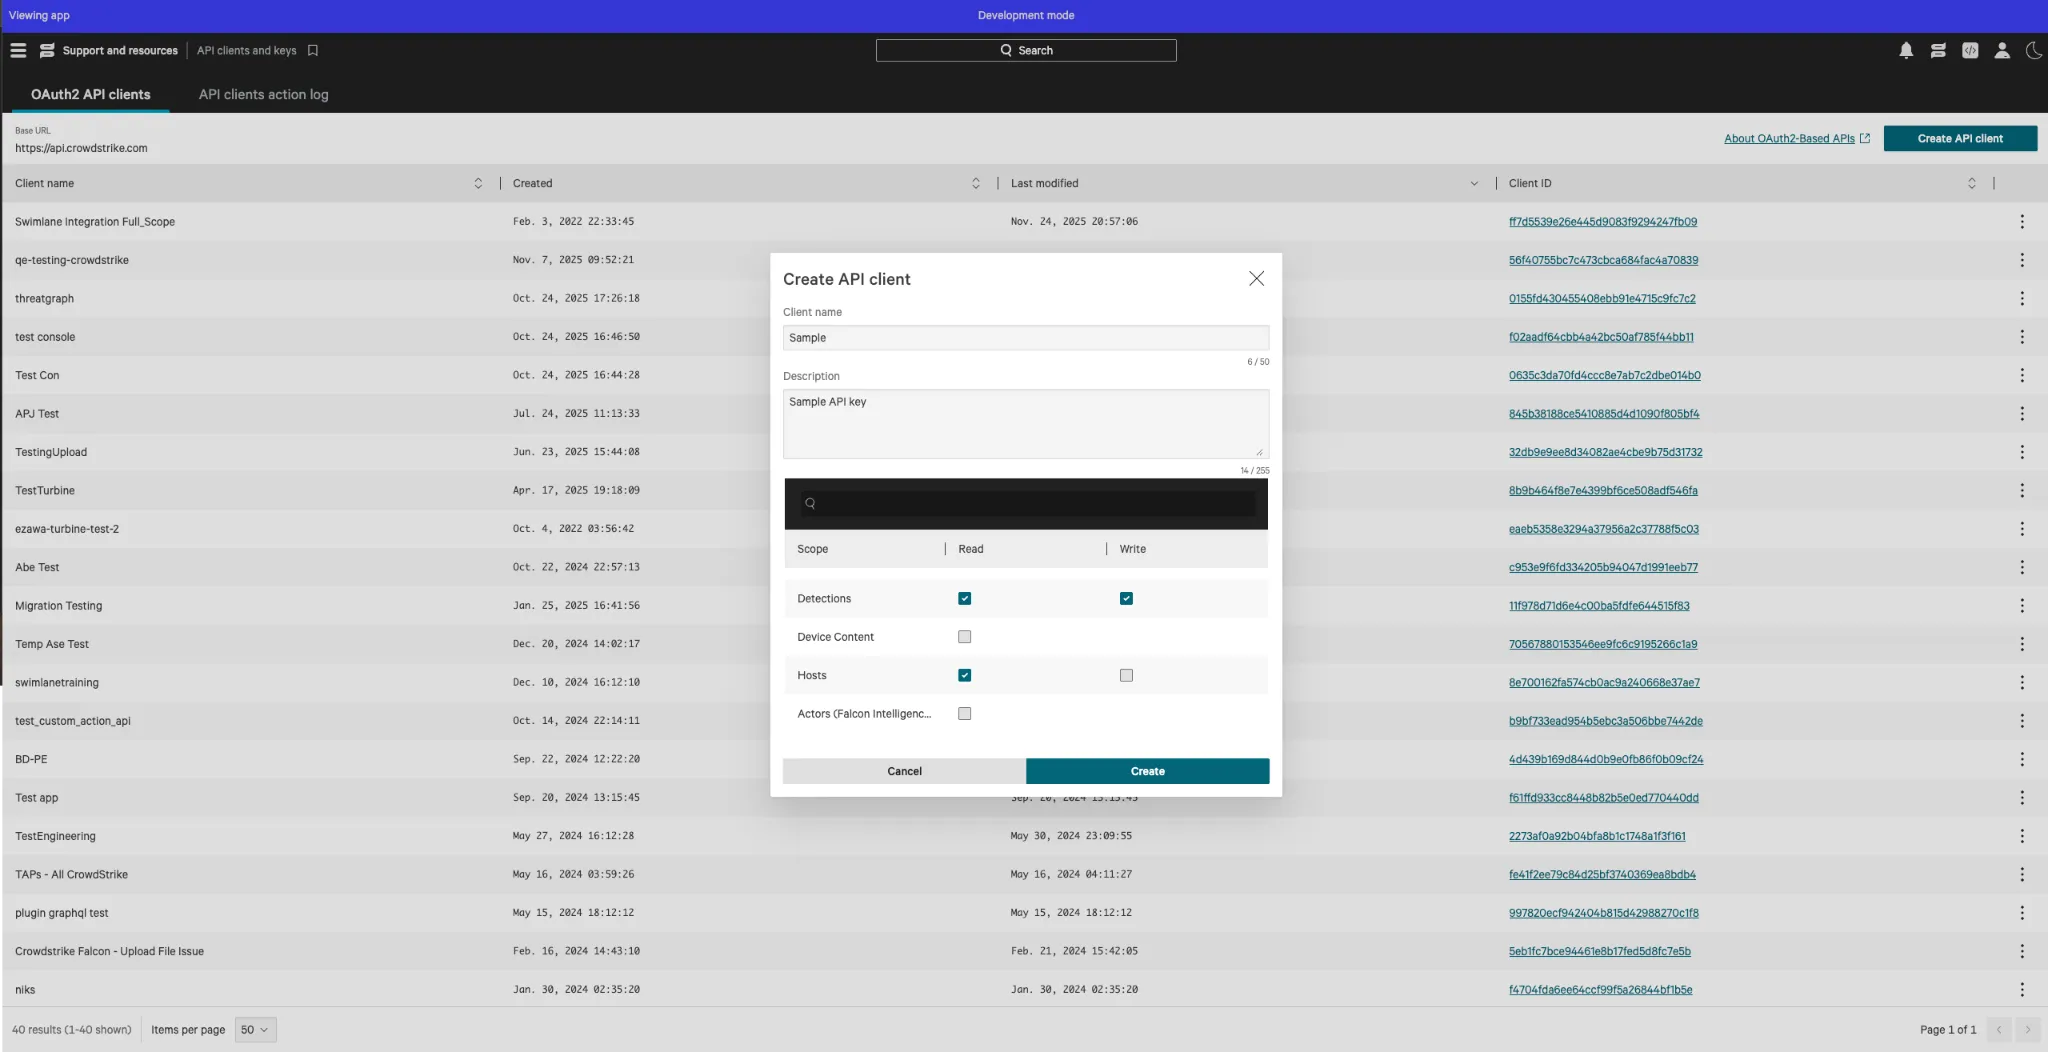Click the top Search bar
Viewport: 2048px width, 1052px height.
[x=1026, y=50]
